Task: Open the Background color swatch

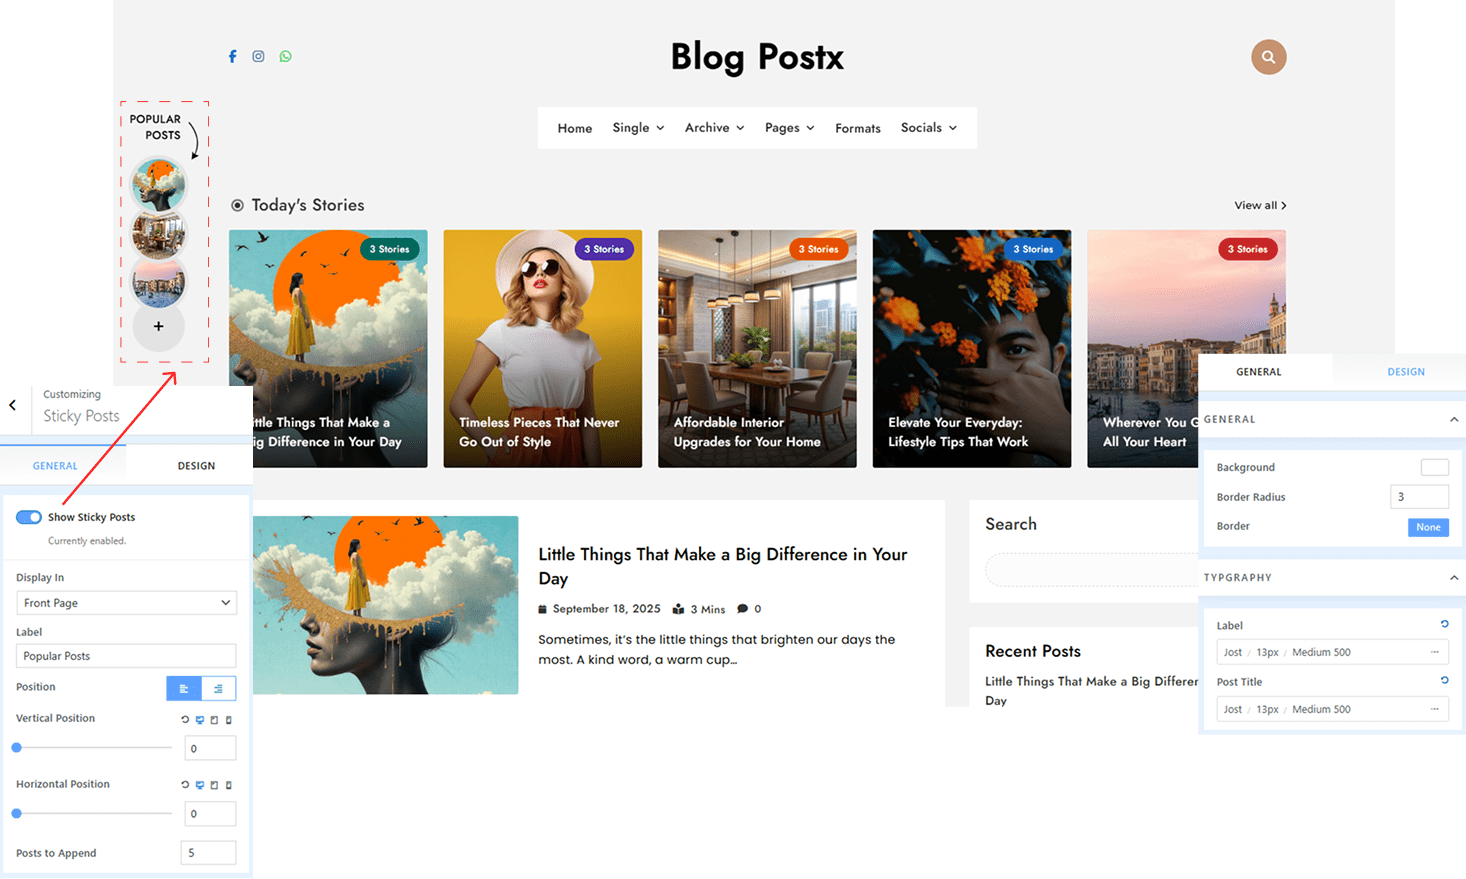Action: (x=1434, y=467)
